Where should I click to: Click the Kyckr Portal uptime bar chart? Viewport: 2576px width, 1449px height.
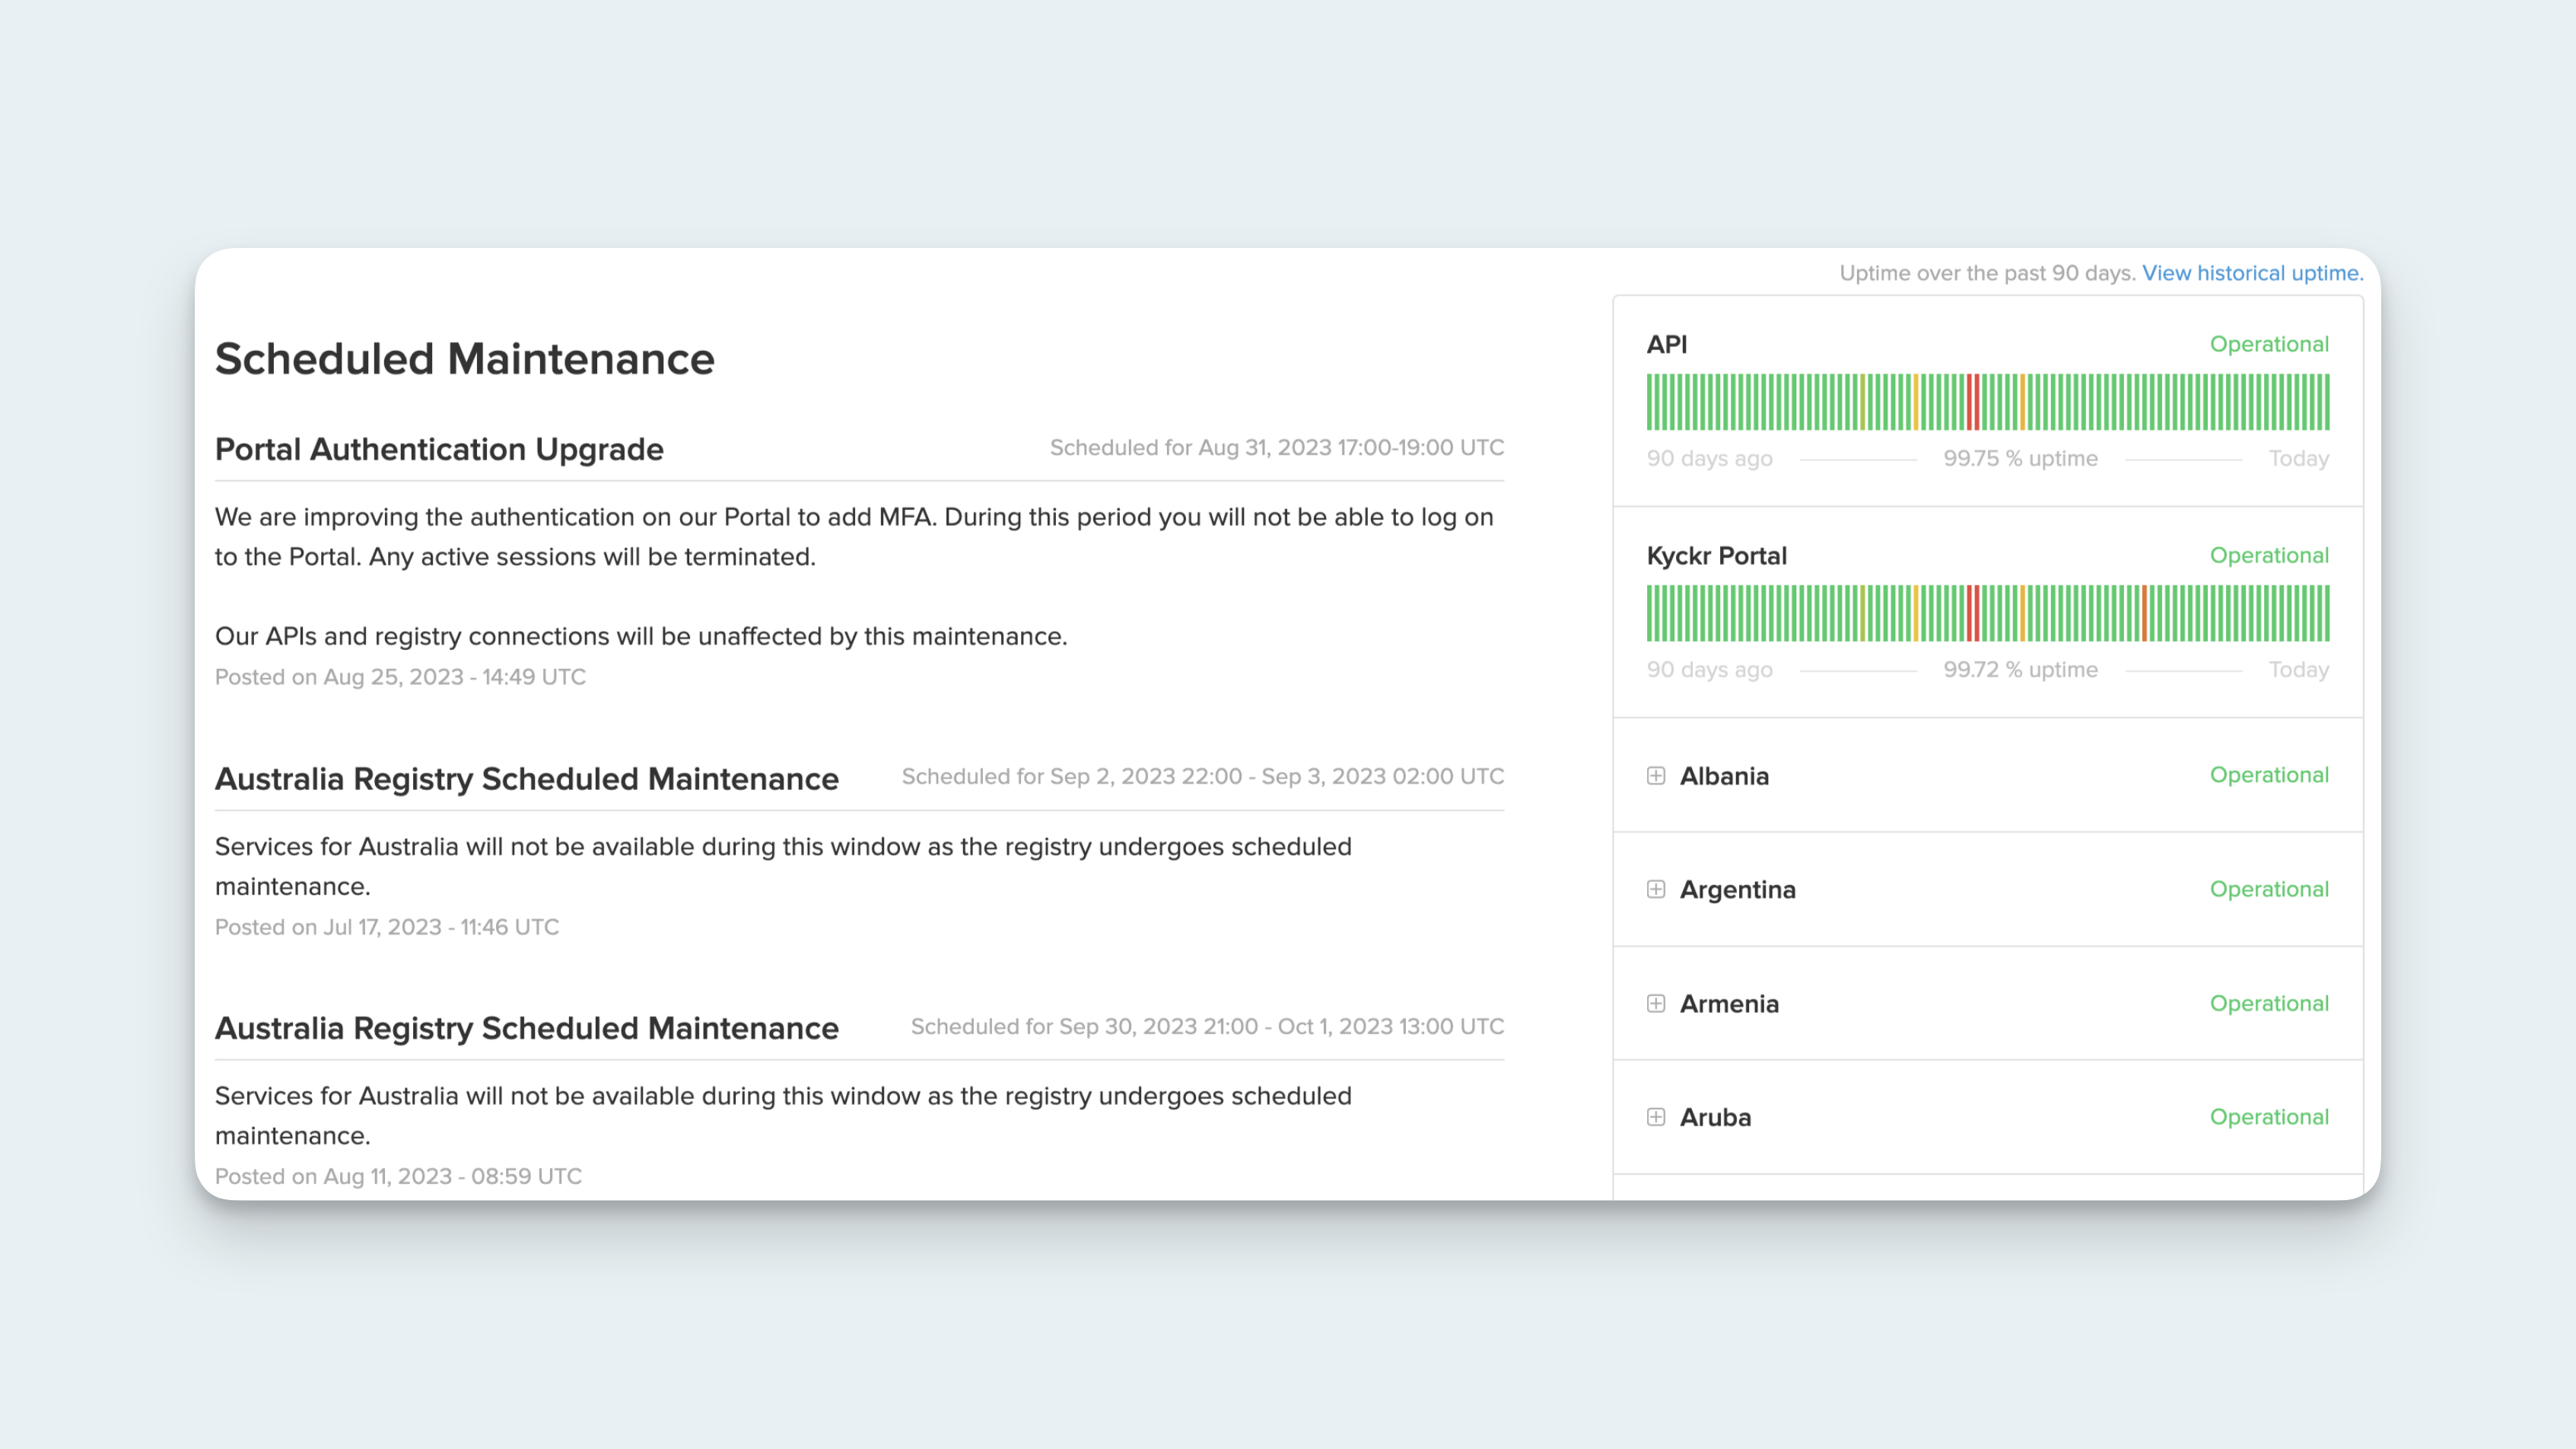[1988, 613]
